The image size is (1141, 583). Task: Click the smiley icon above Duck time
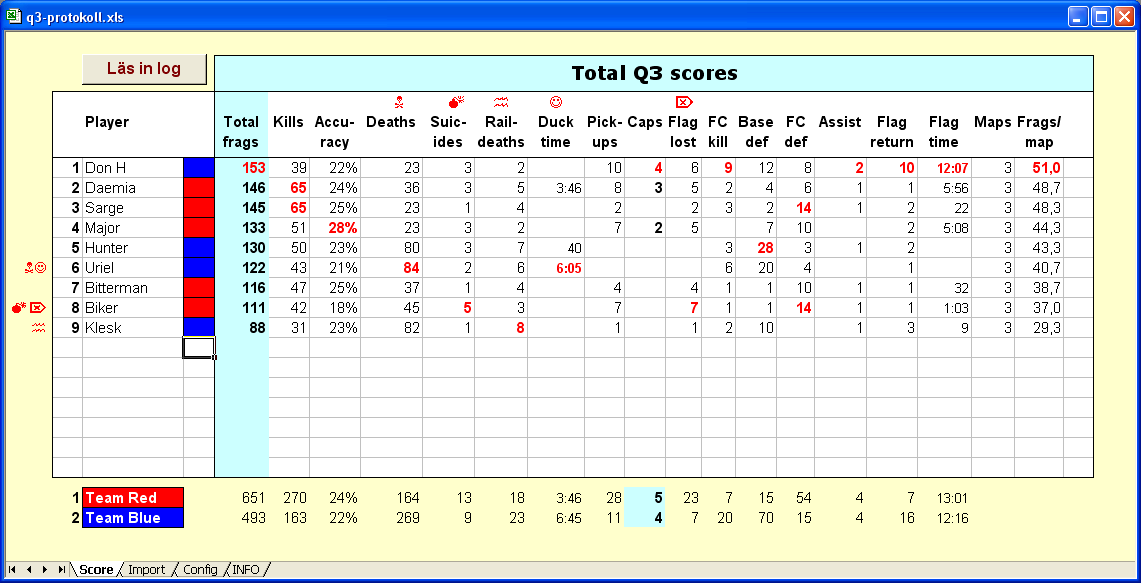point(556,101)
